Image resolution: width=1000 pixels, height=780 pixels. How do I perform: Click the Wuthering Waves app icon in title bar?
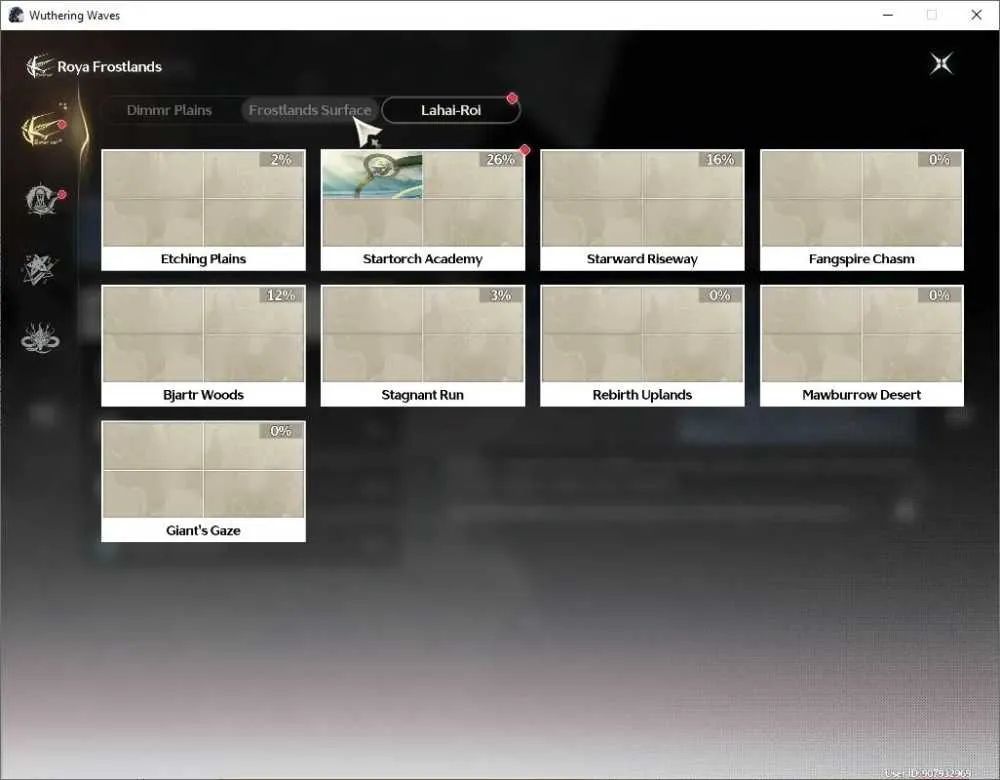click(16, 15)
